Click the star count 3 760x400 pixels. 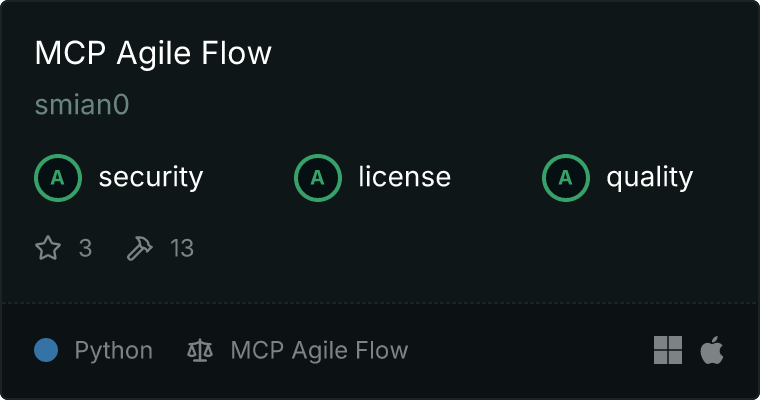pyautogui.click(x=85, y=248)
